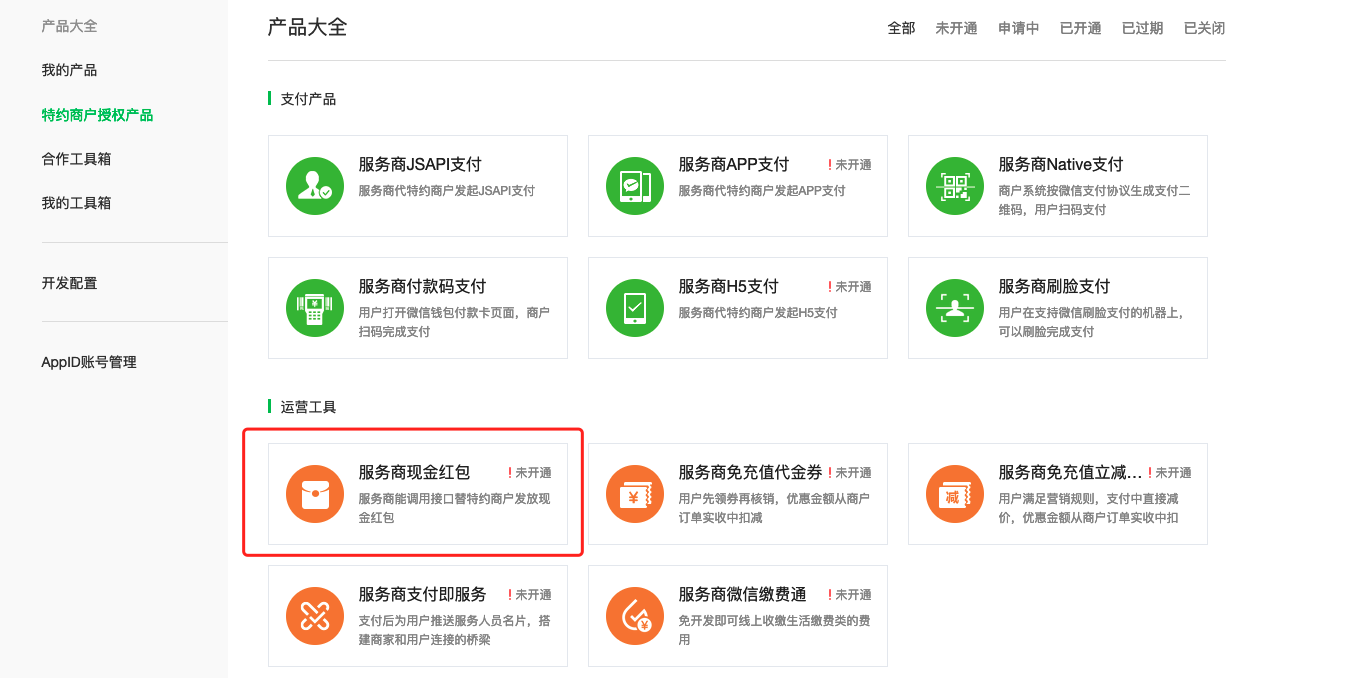Click 未开通 status on 服务商支付即服务 card

(530, 595)
